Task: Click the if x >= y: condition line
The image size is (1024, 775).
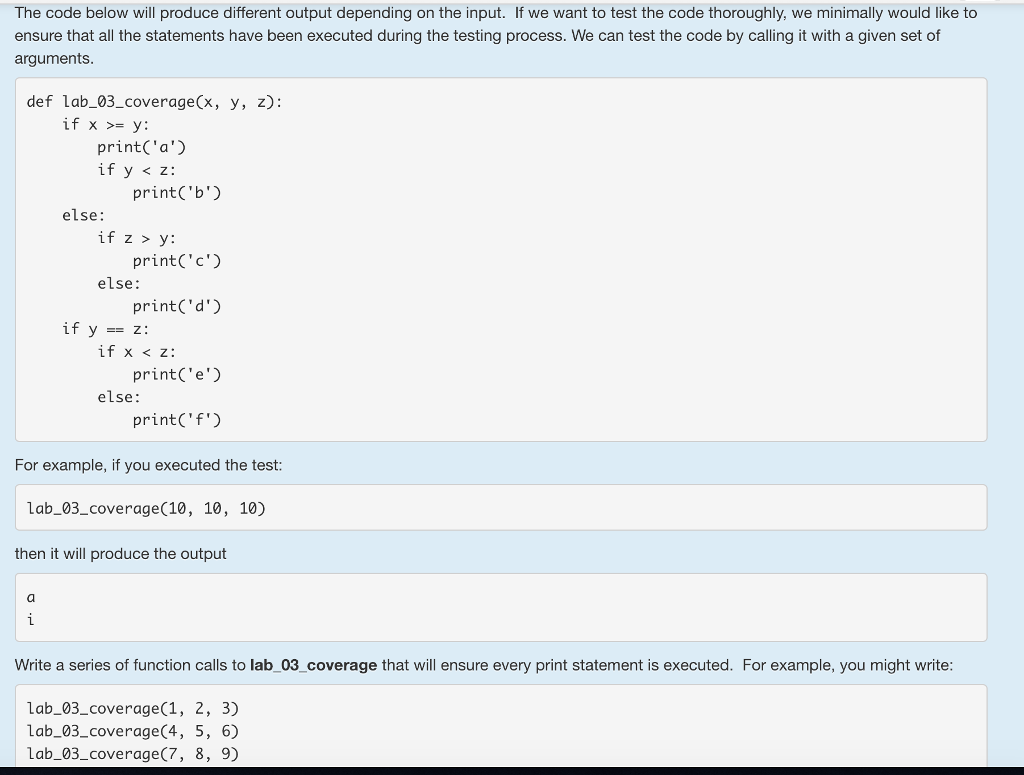Action: [x=106, y=124]
